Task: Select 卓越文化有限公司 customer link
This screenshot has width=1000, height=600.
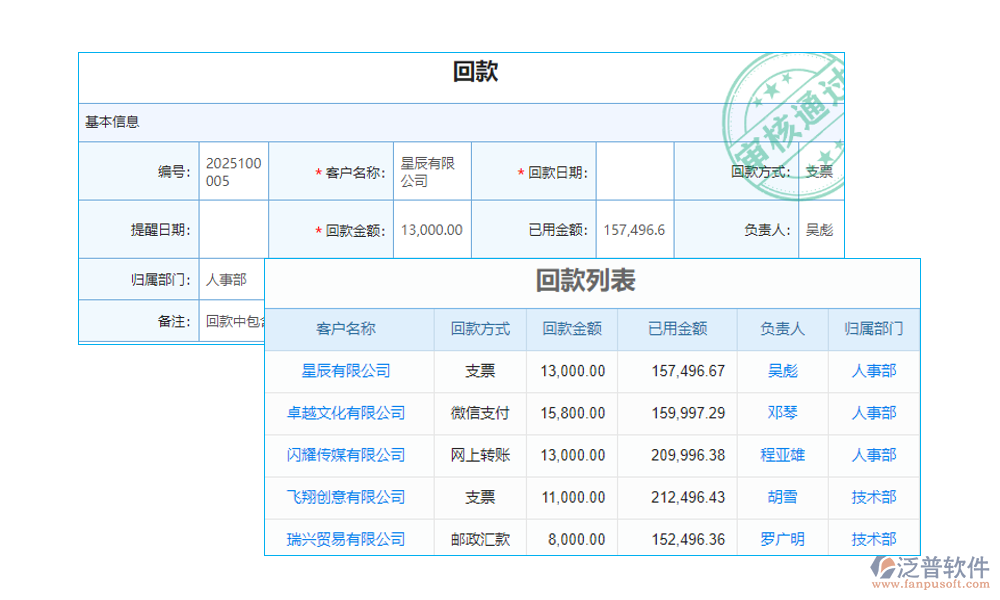Action: (x=348, y=413)
